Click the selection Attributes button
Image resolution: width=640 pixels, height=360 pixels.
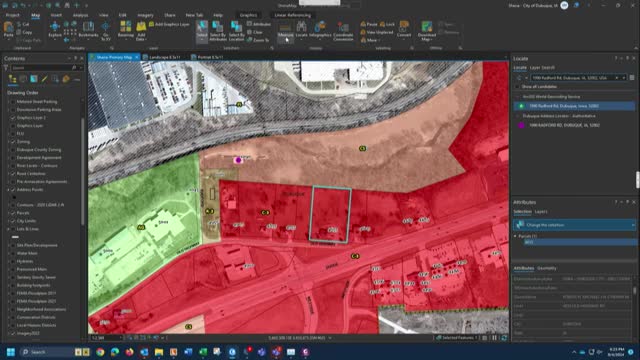click(259, 24)
